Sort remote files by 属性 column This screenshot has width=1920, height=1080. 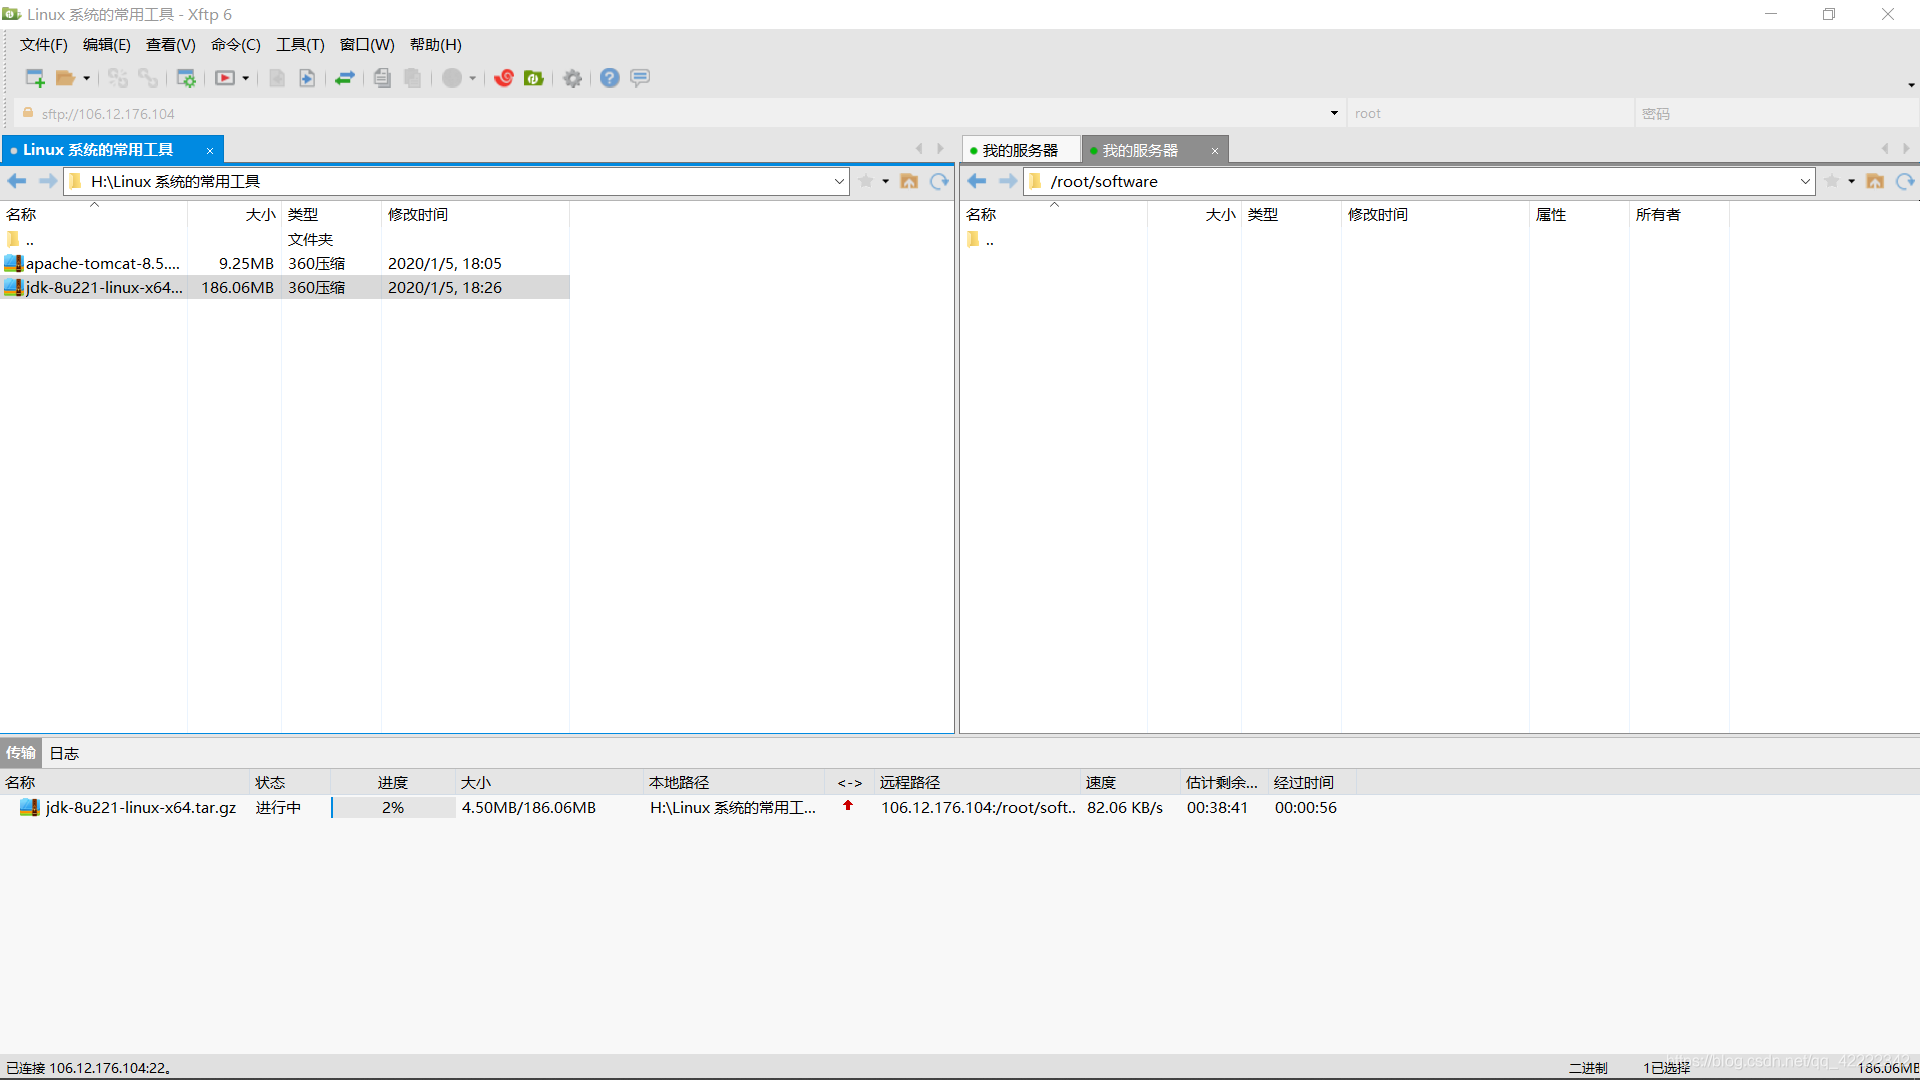1579,214
